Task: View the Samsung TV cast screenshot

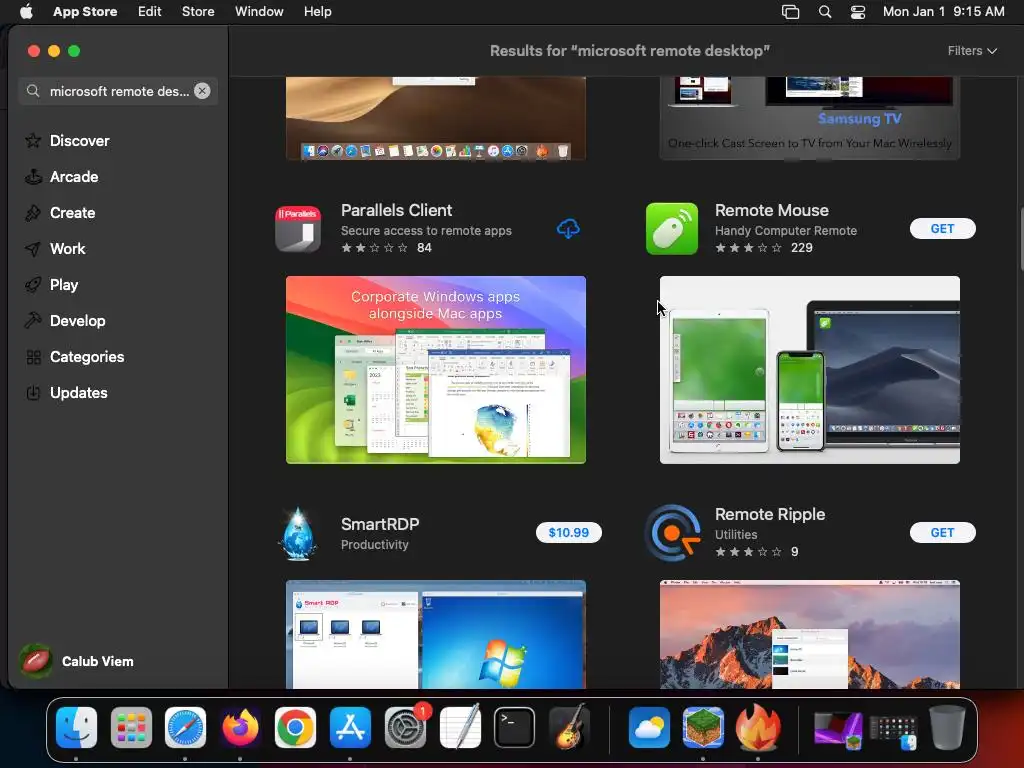Action: [x=810, y=118]
